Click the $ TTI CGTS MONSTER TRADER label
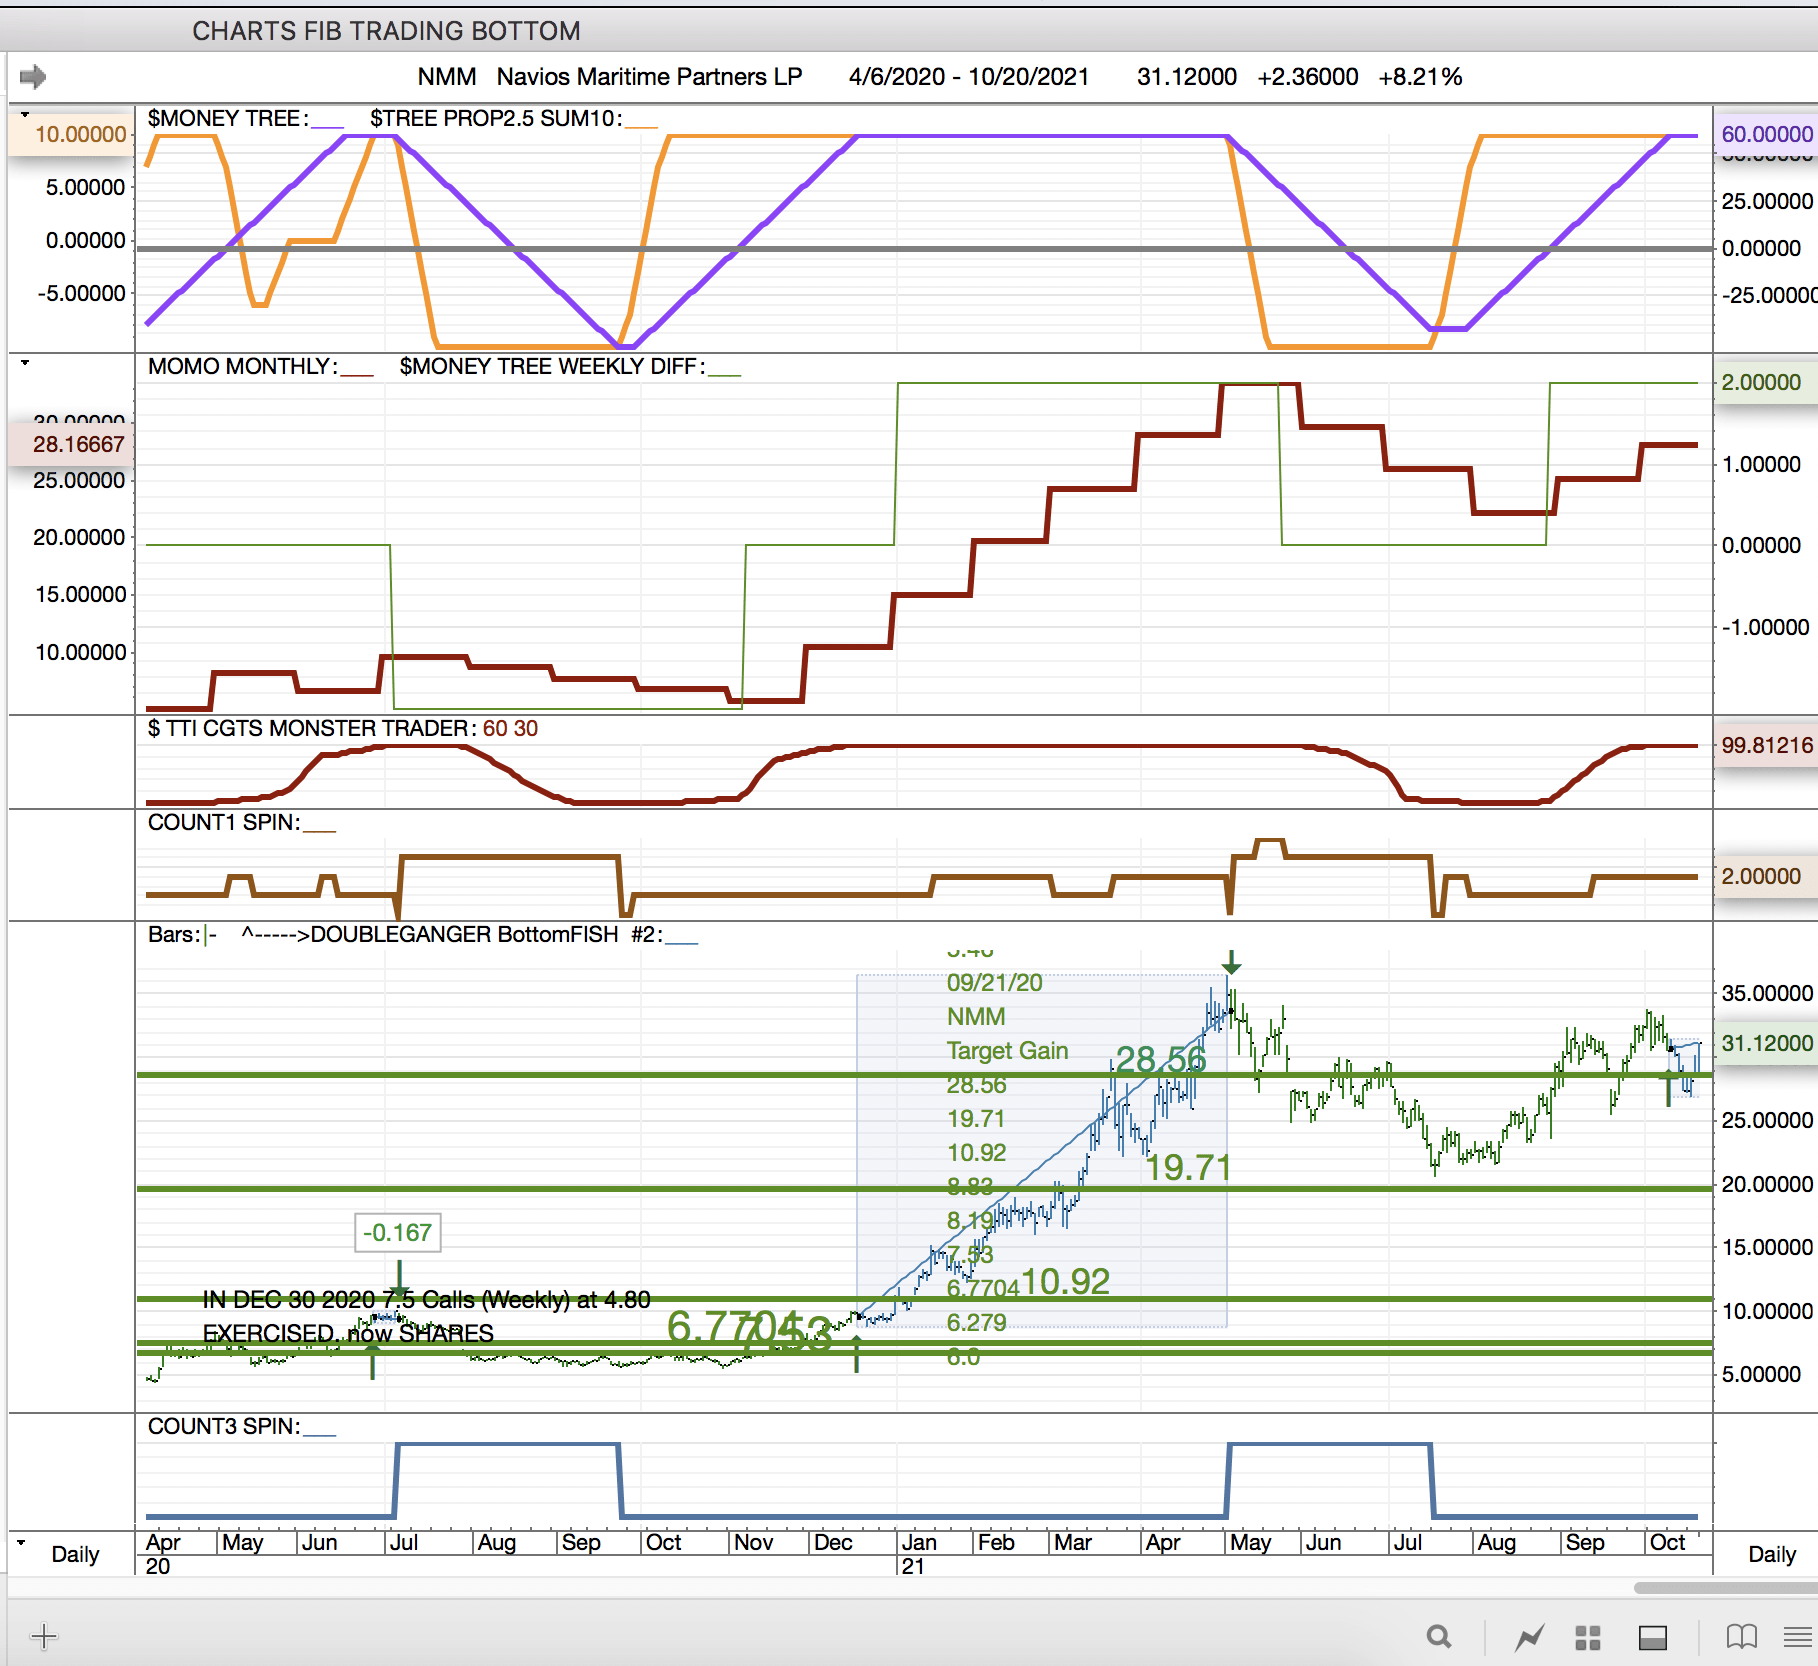 tap(310, 728)
